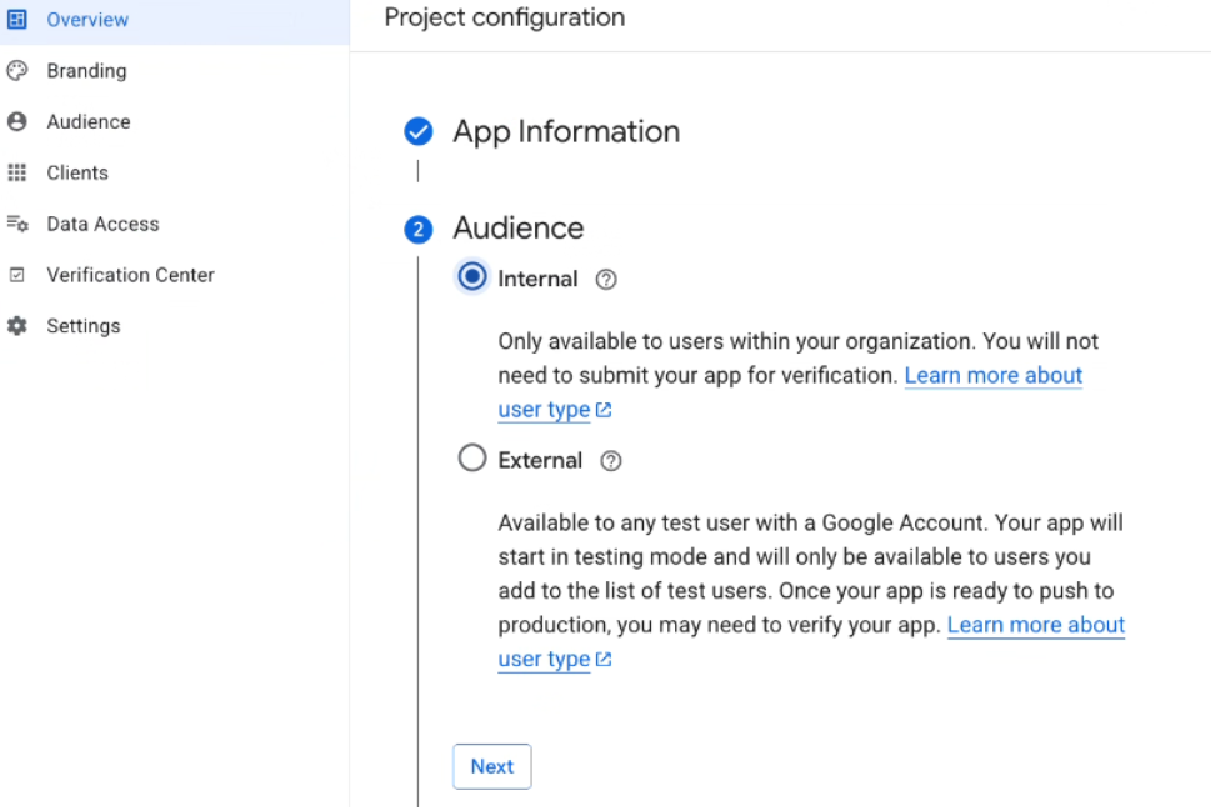Click the Settings gear icon
The height and width of the screenshot is (807, 1211).
pyautogui.click(x=16, y=326)
